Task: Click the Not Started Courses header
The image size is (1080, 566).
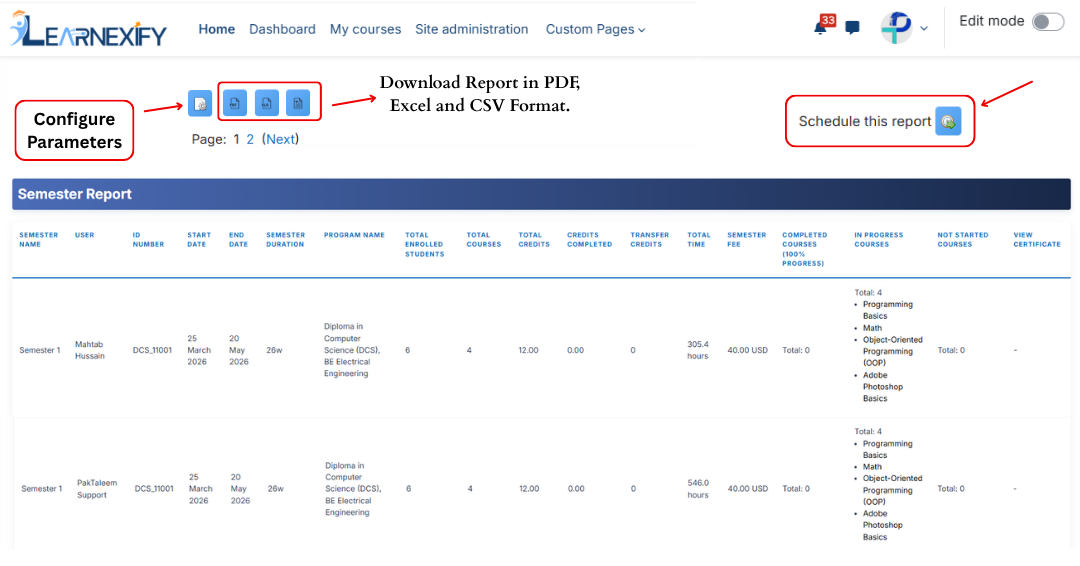Action: pos(962,240)
